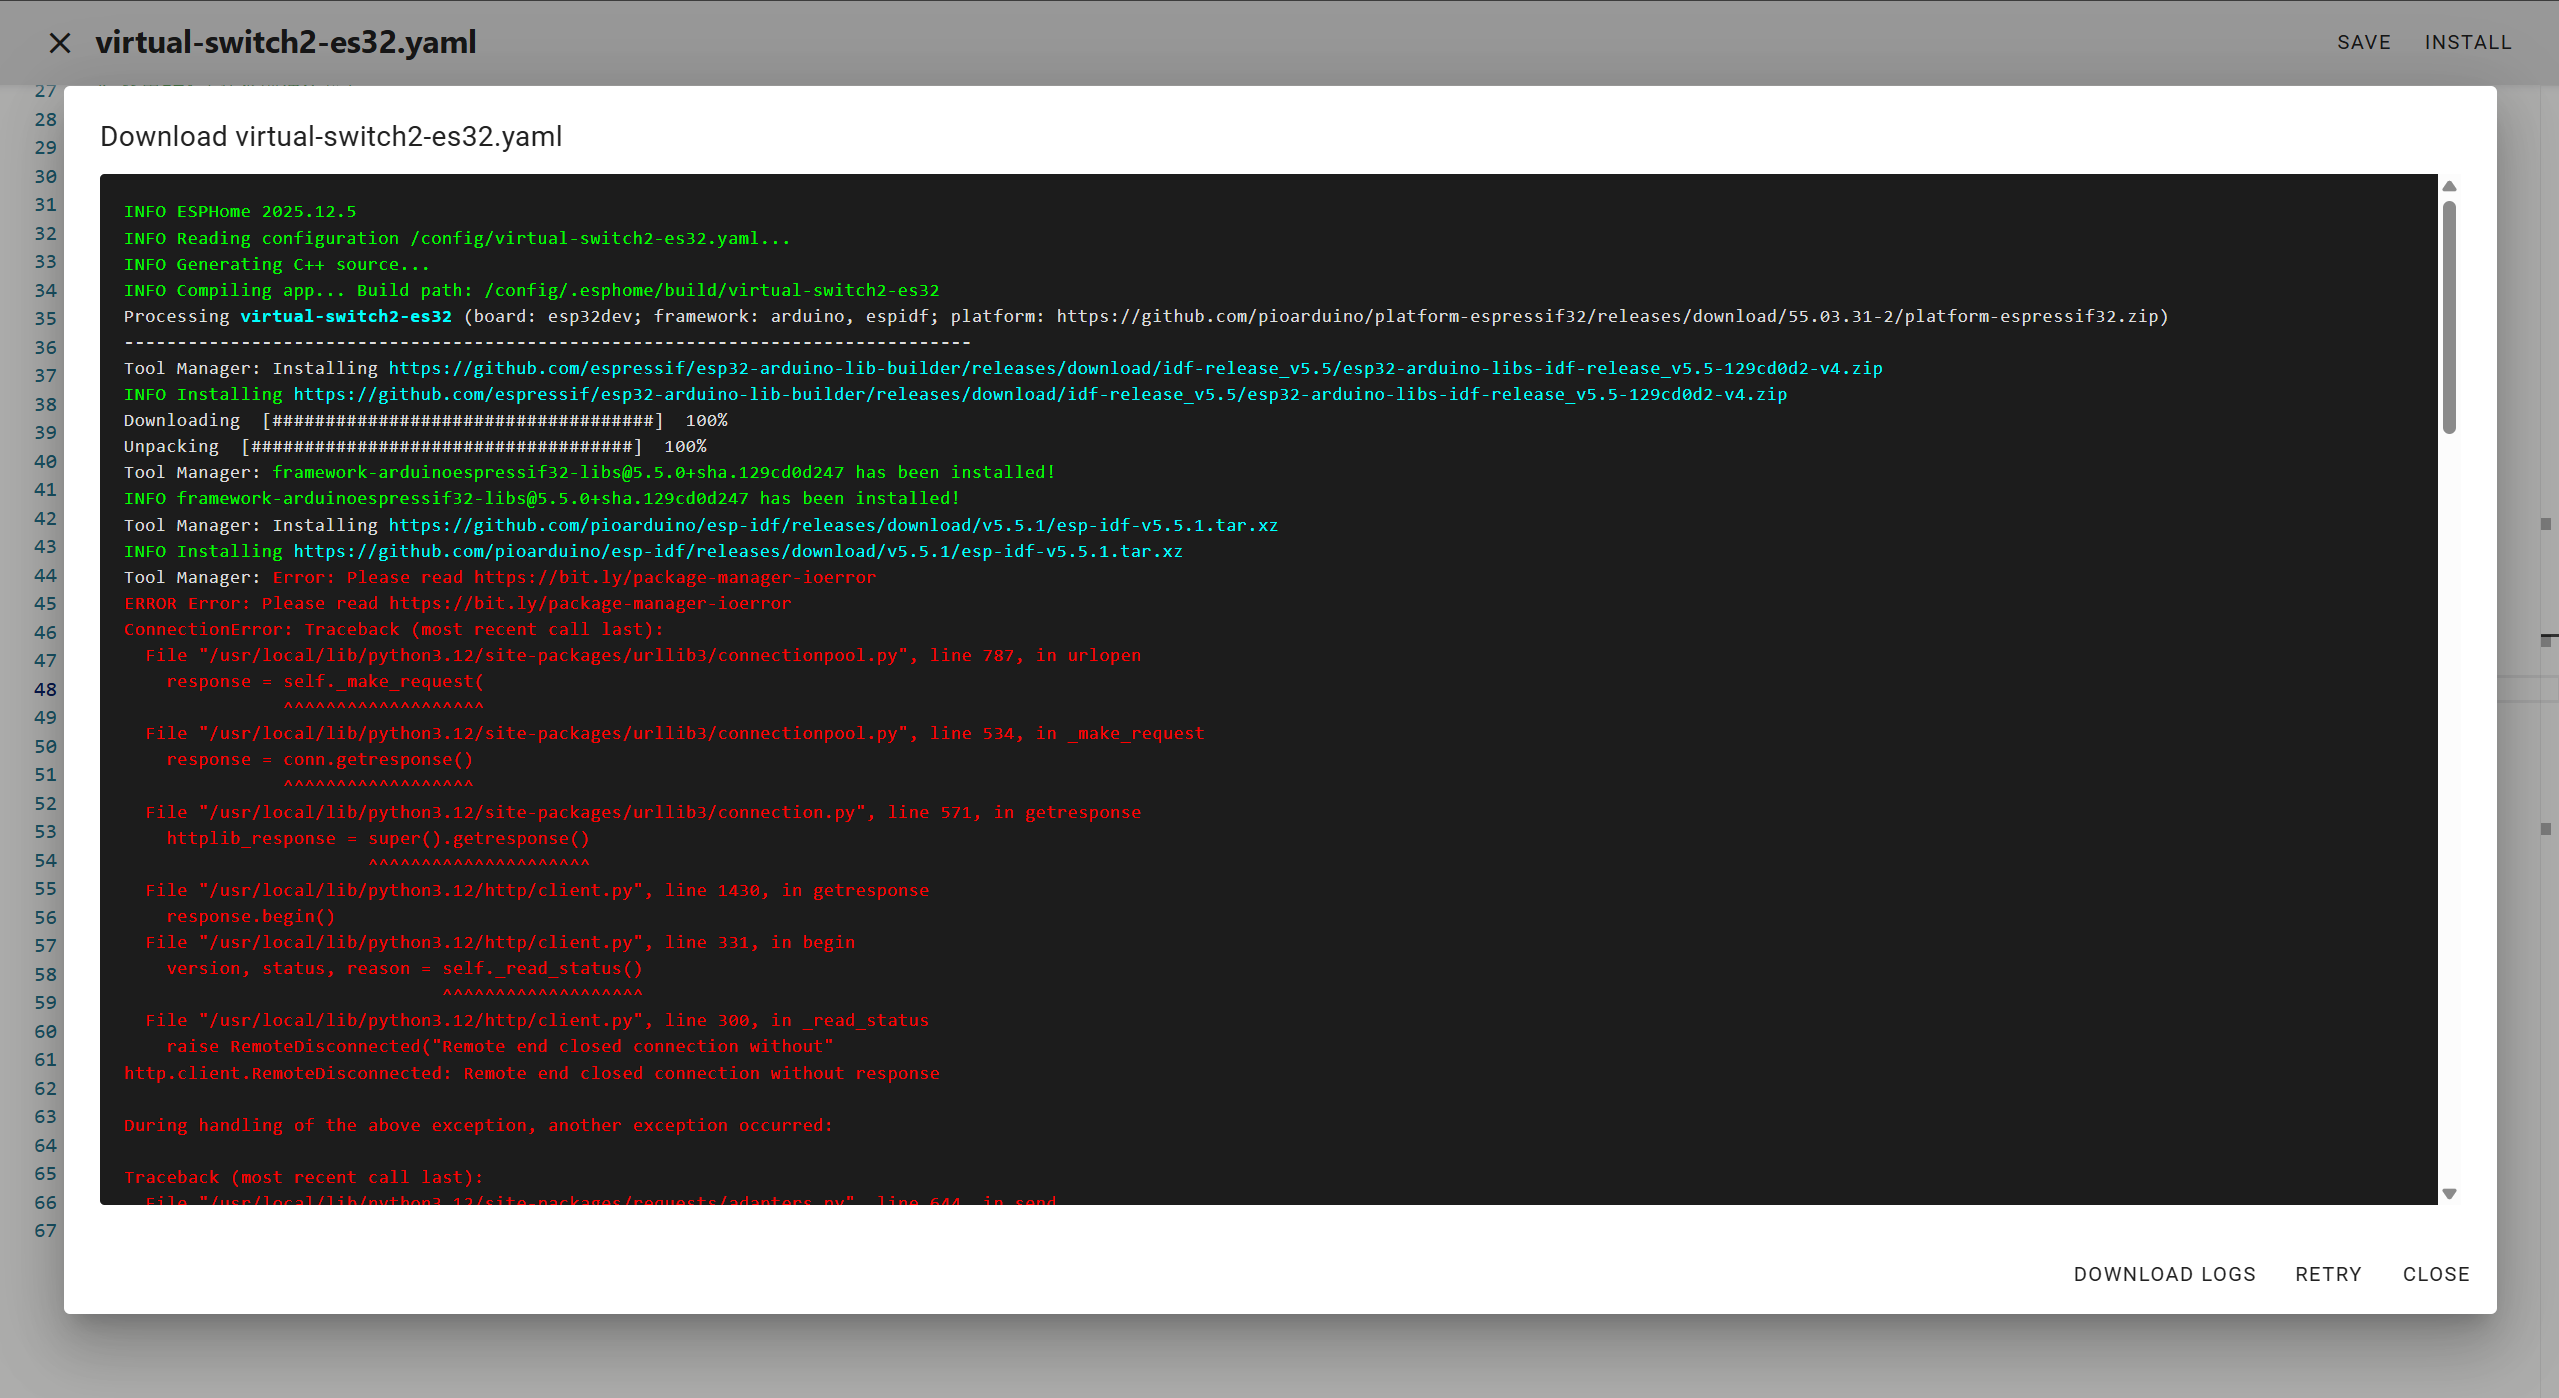Open esp32-arduino-libs zip link on Tool Manager line
This screenshot has width=2559, height=1398.
pyautogui.click(x=1134, y=368)
